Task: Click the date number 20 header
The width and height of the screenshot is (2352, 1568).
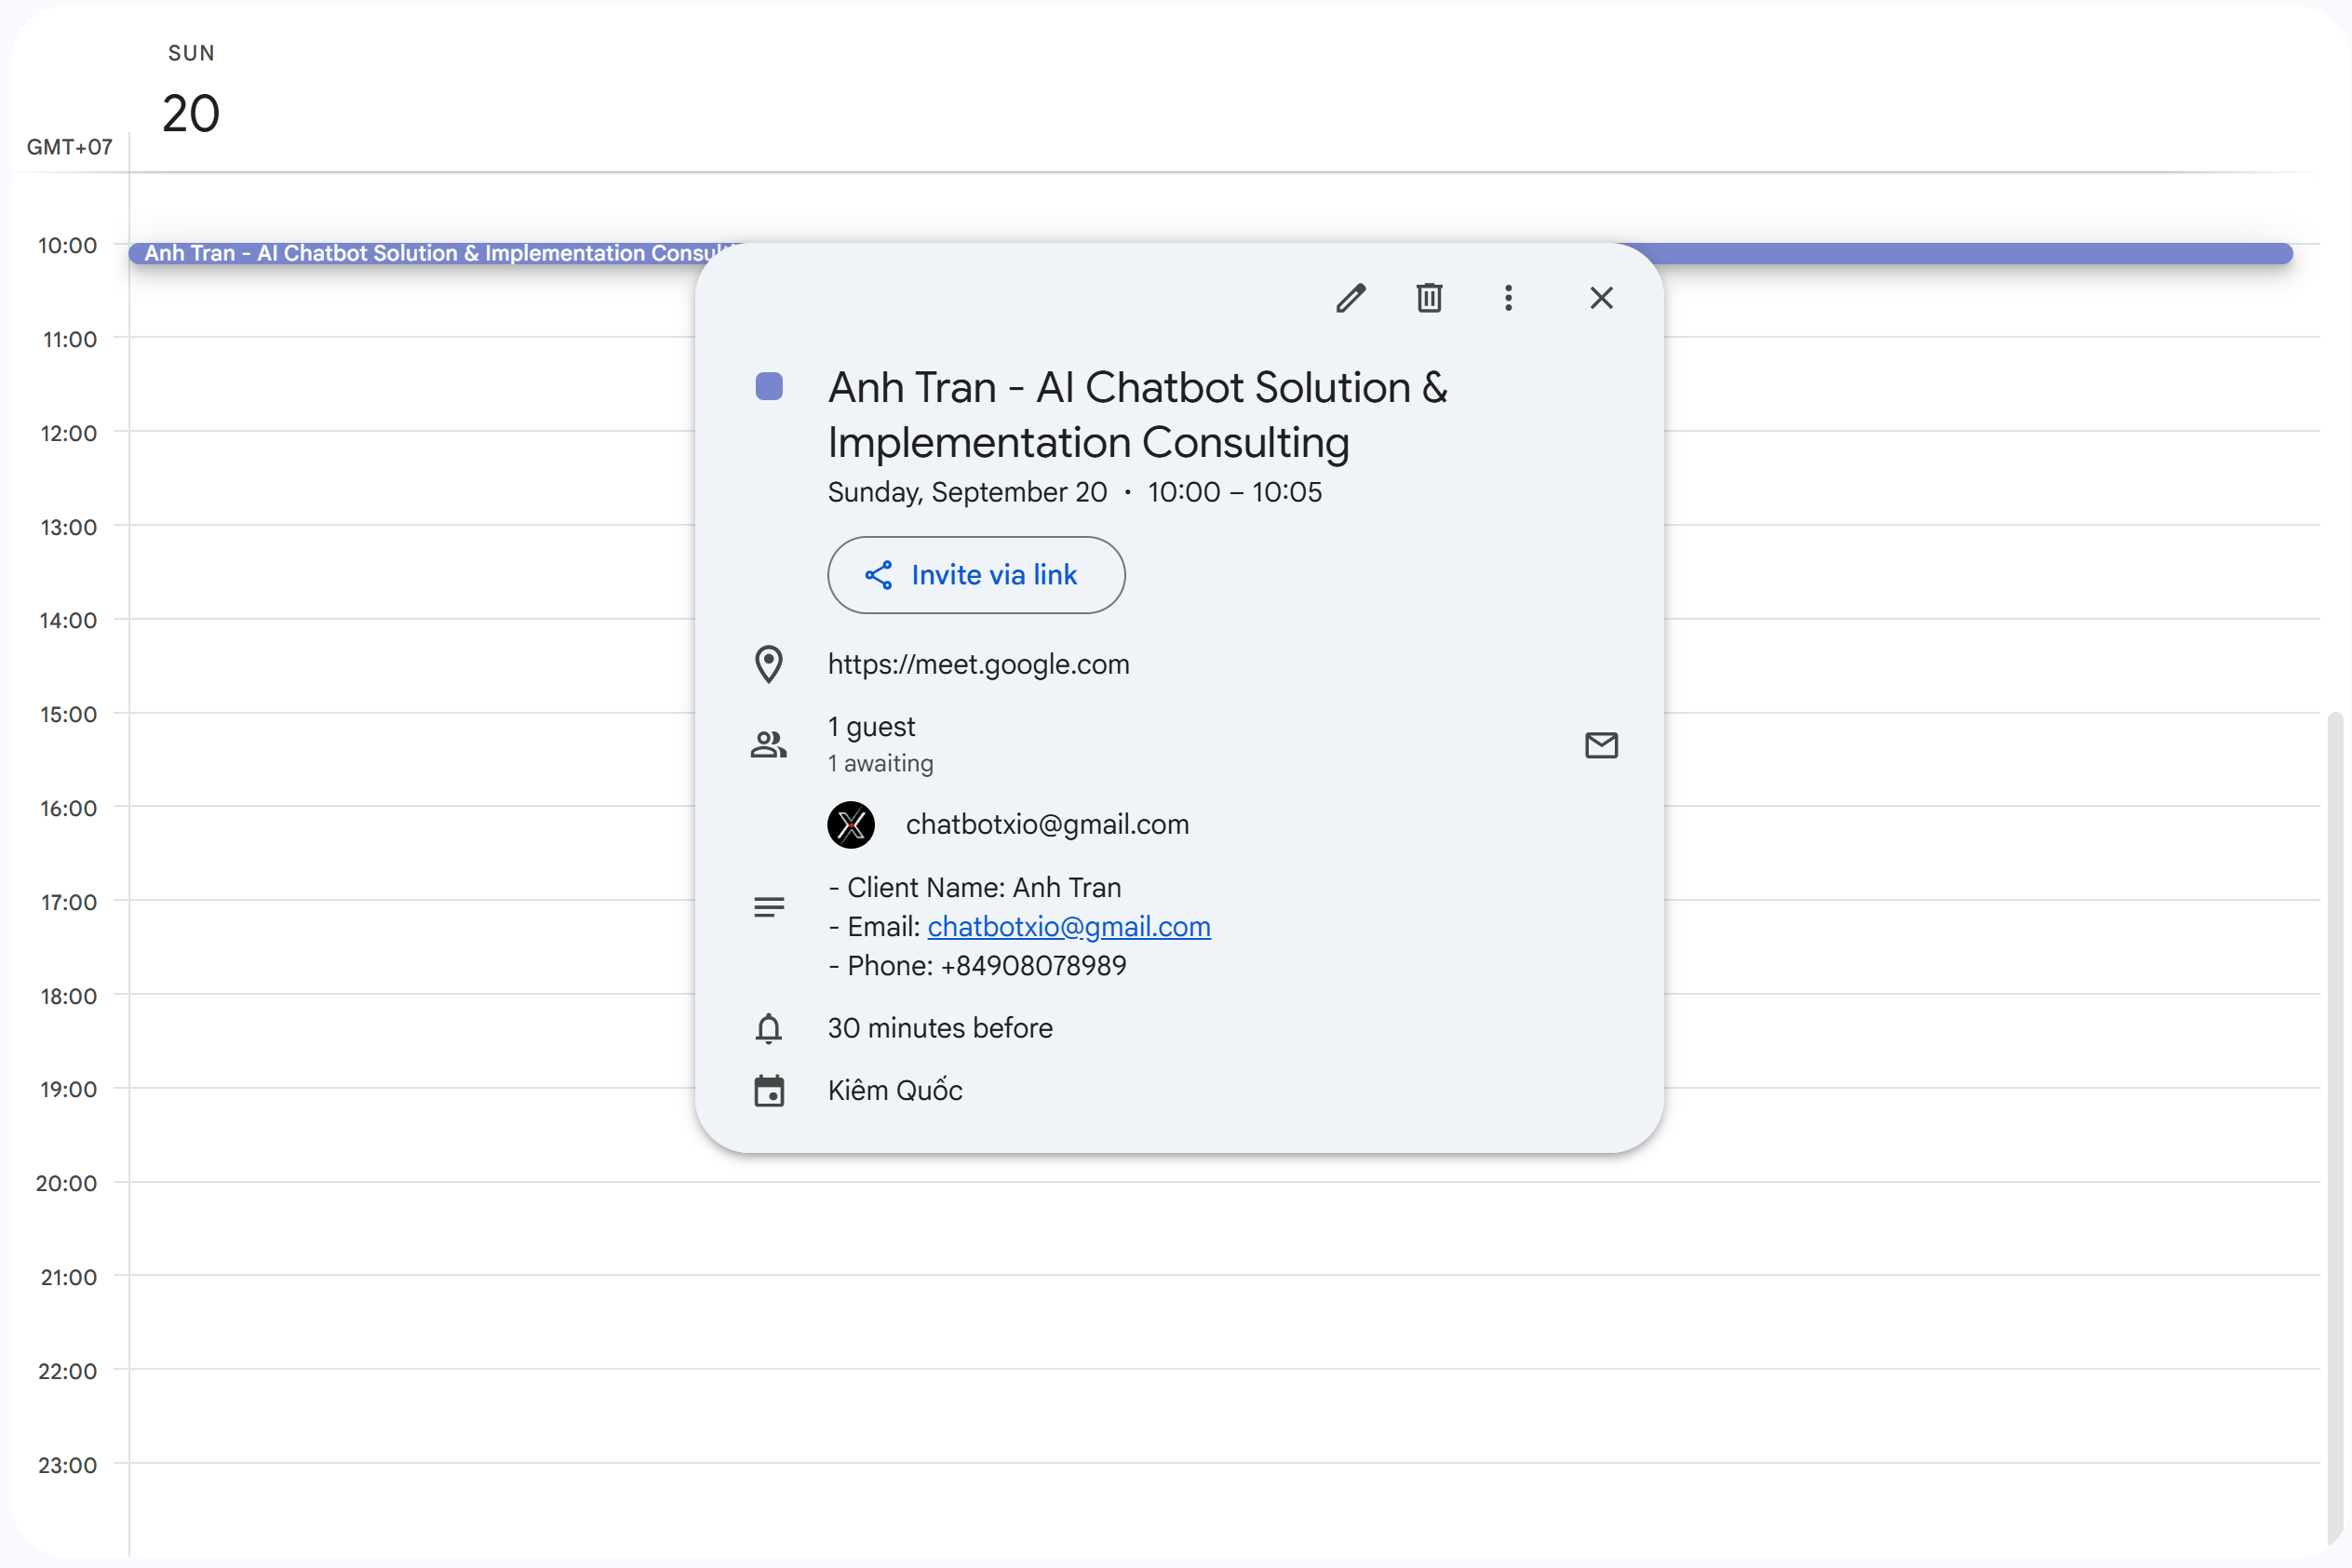Action: pos(191,113)
